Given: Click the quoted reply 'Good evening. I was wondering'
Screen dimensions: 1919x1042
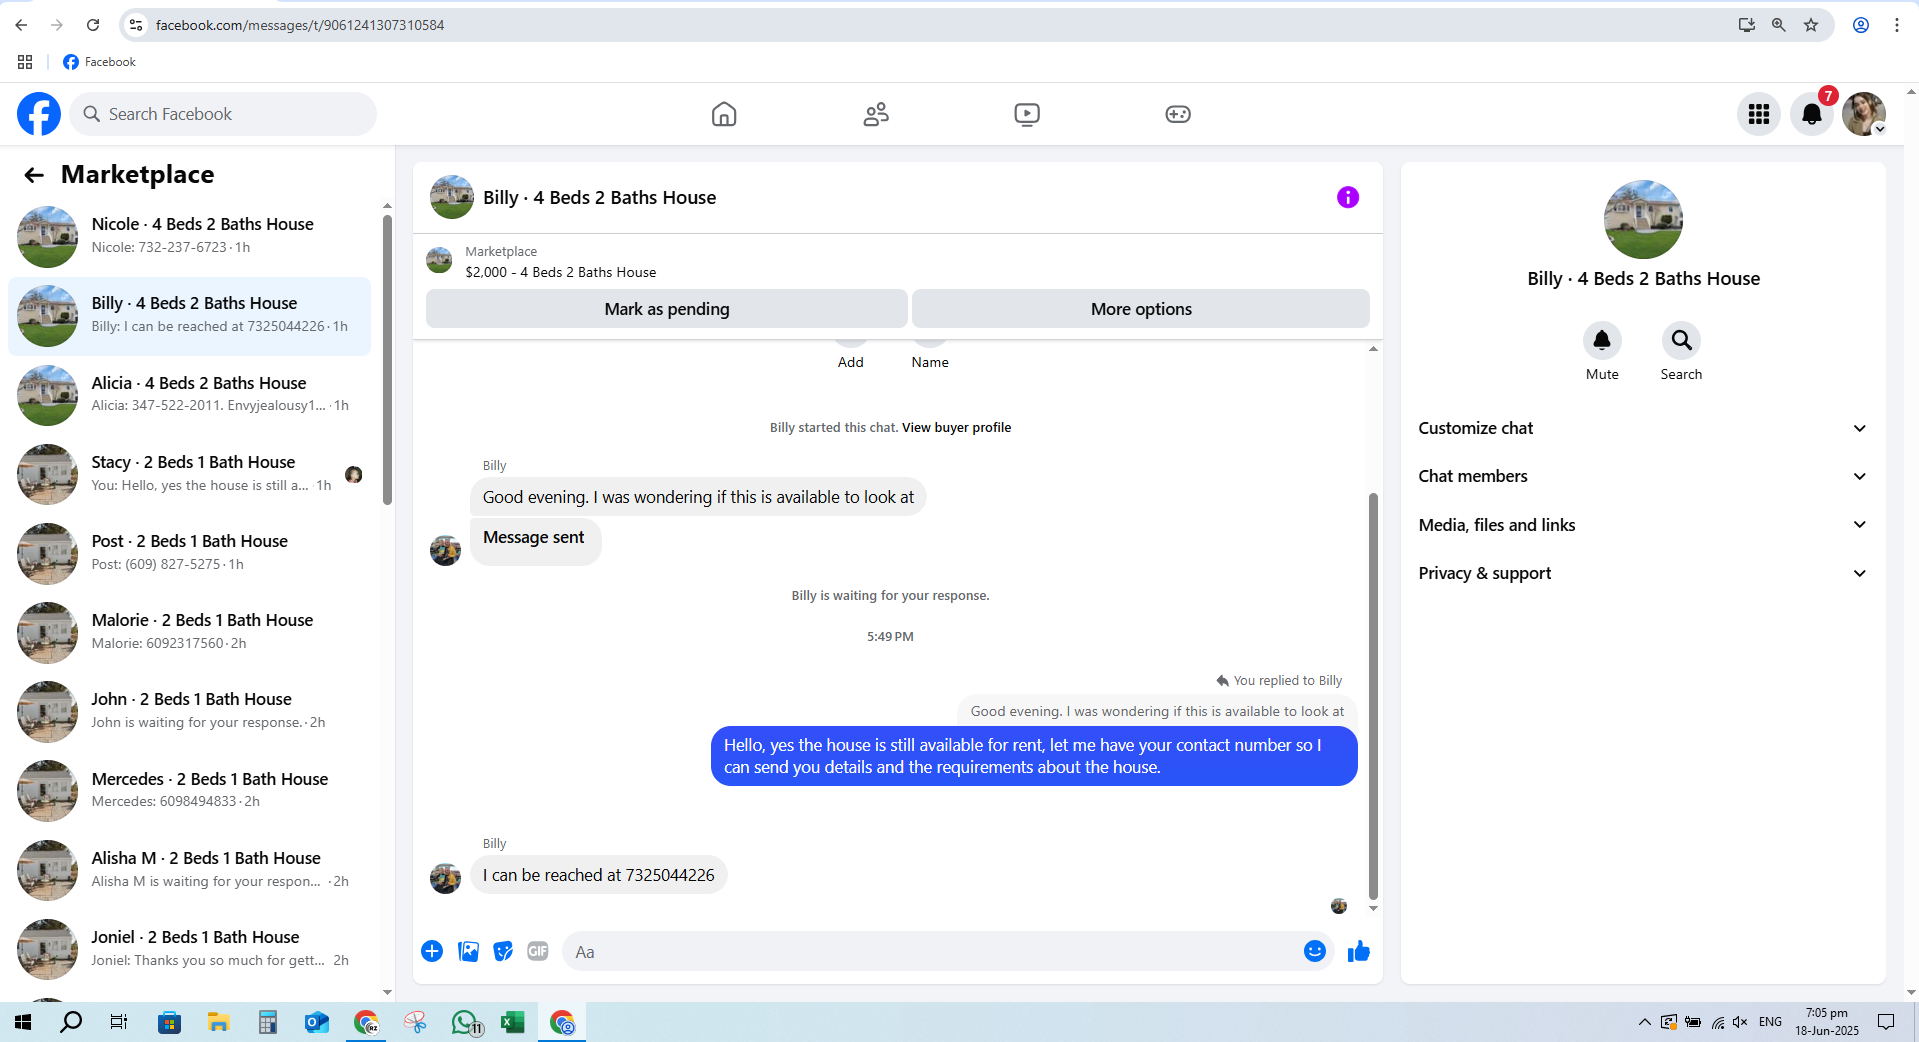Looking at the screenshot, I should [1157, 711].
